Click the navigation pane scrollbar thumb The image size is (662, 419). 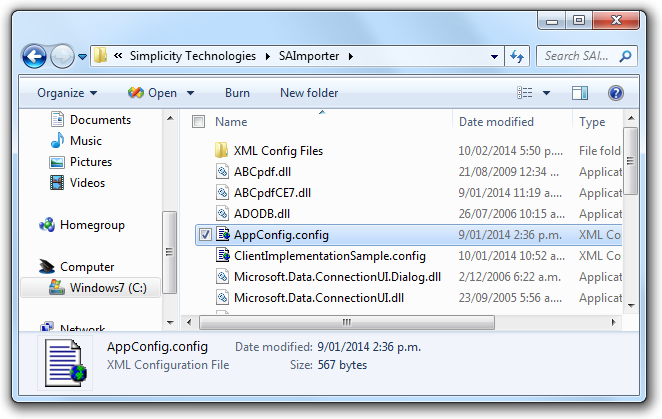pyautogui.click(x=169, y=252)
